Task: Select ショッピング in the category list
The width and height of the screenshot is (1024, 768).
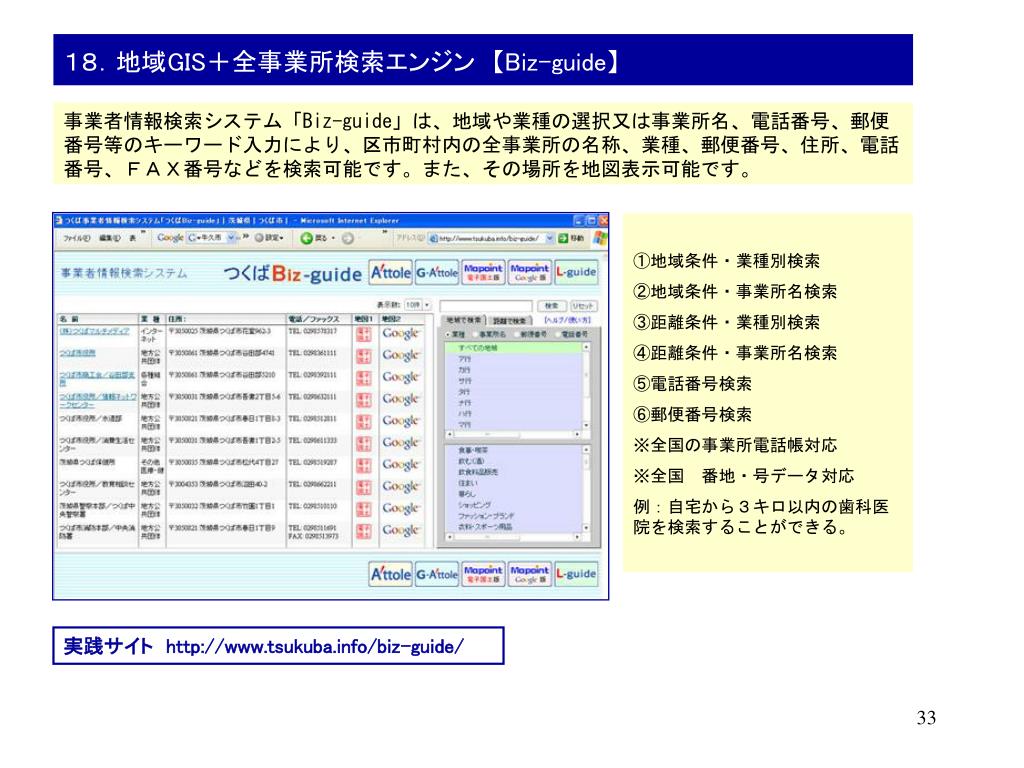Action: point(474,505)
